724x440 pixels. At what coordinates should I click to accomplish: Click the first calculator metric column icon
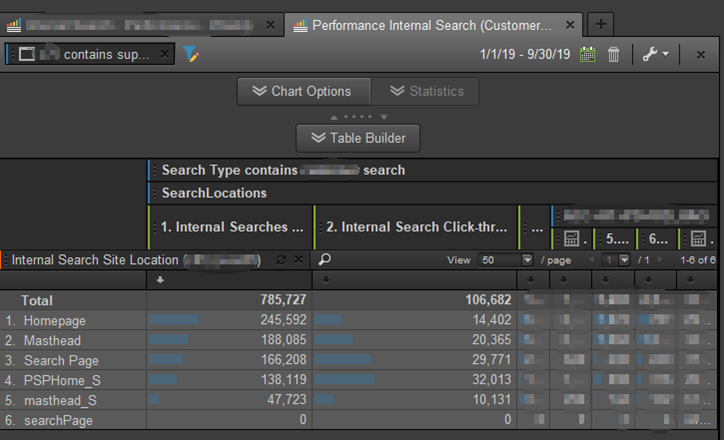[x=571, y=239]
